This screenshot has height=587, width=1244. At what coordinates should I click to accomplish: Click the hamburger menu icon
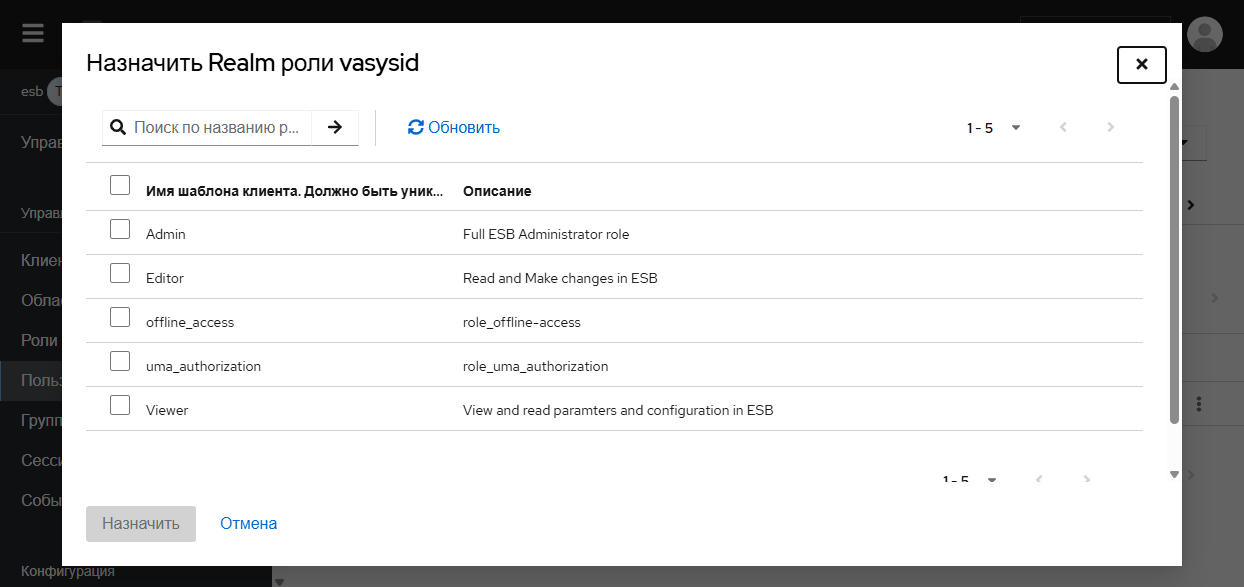[33, 33]
